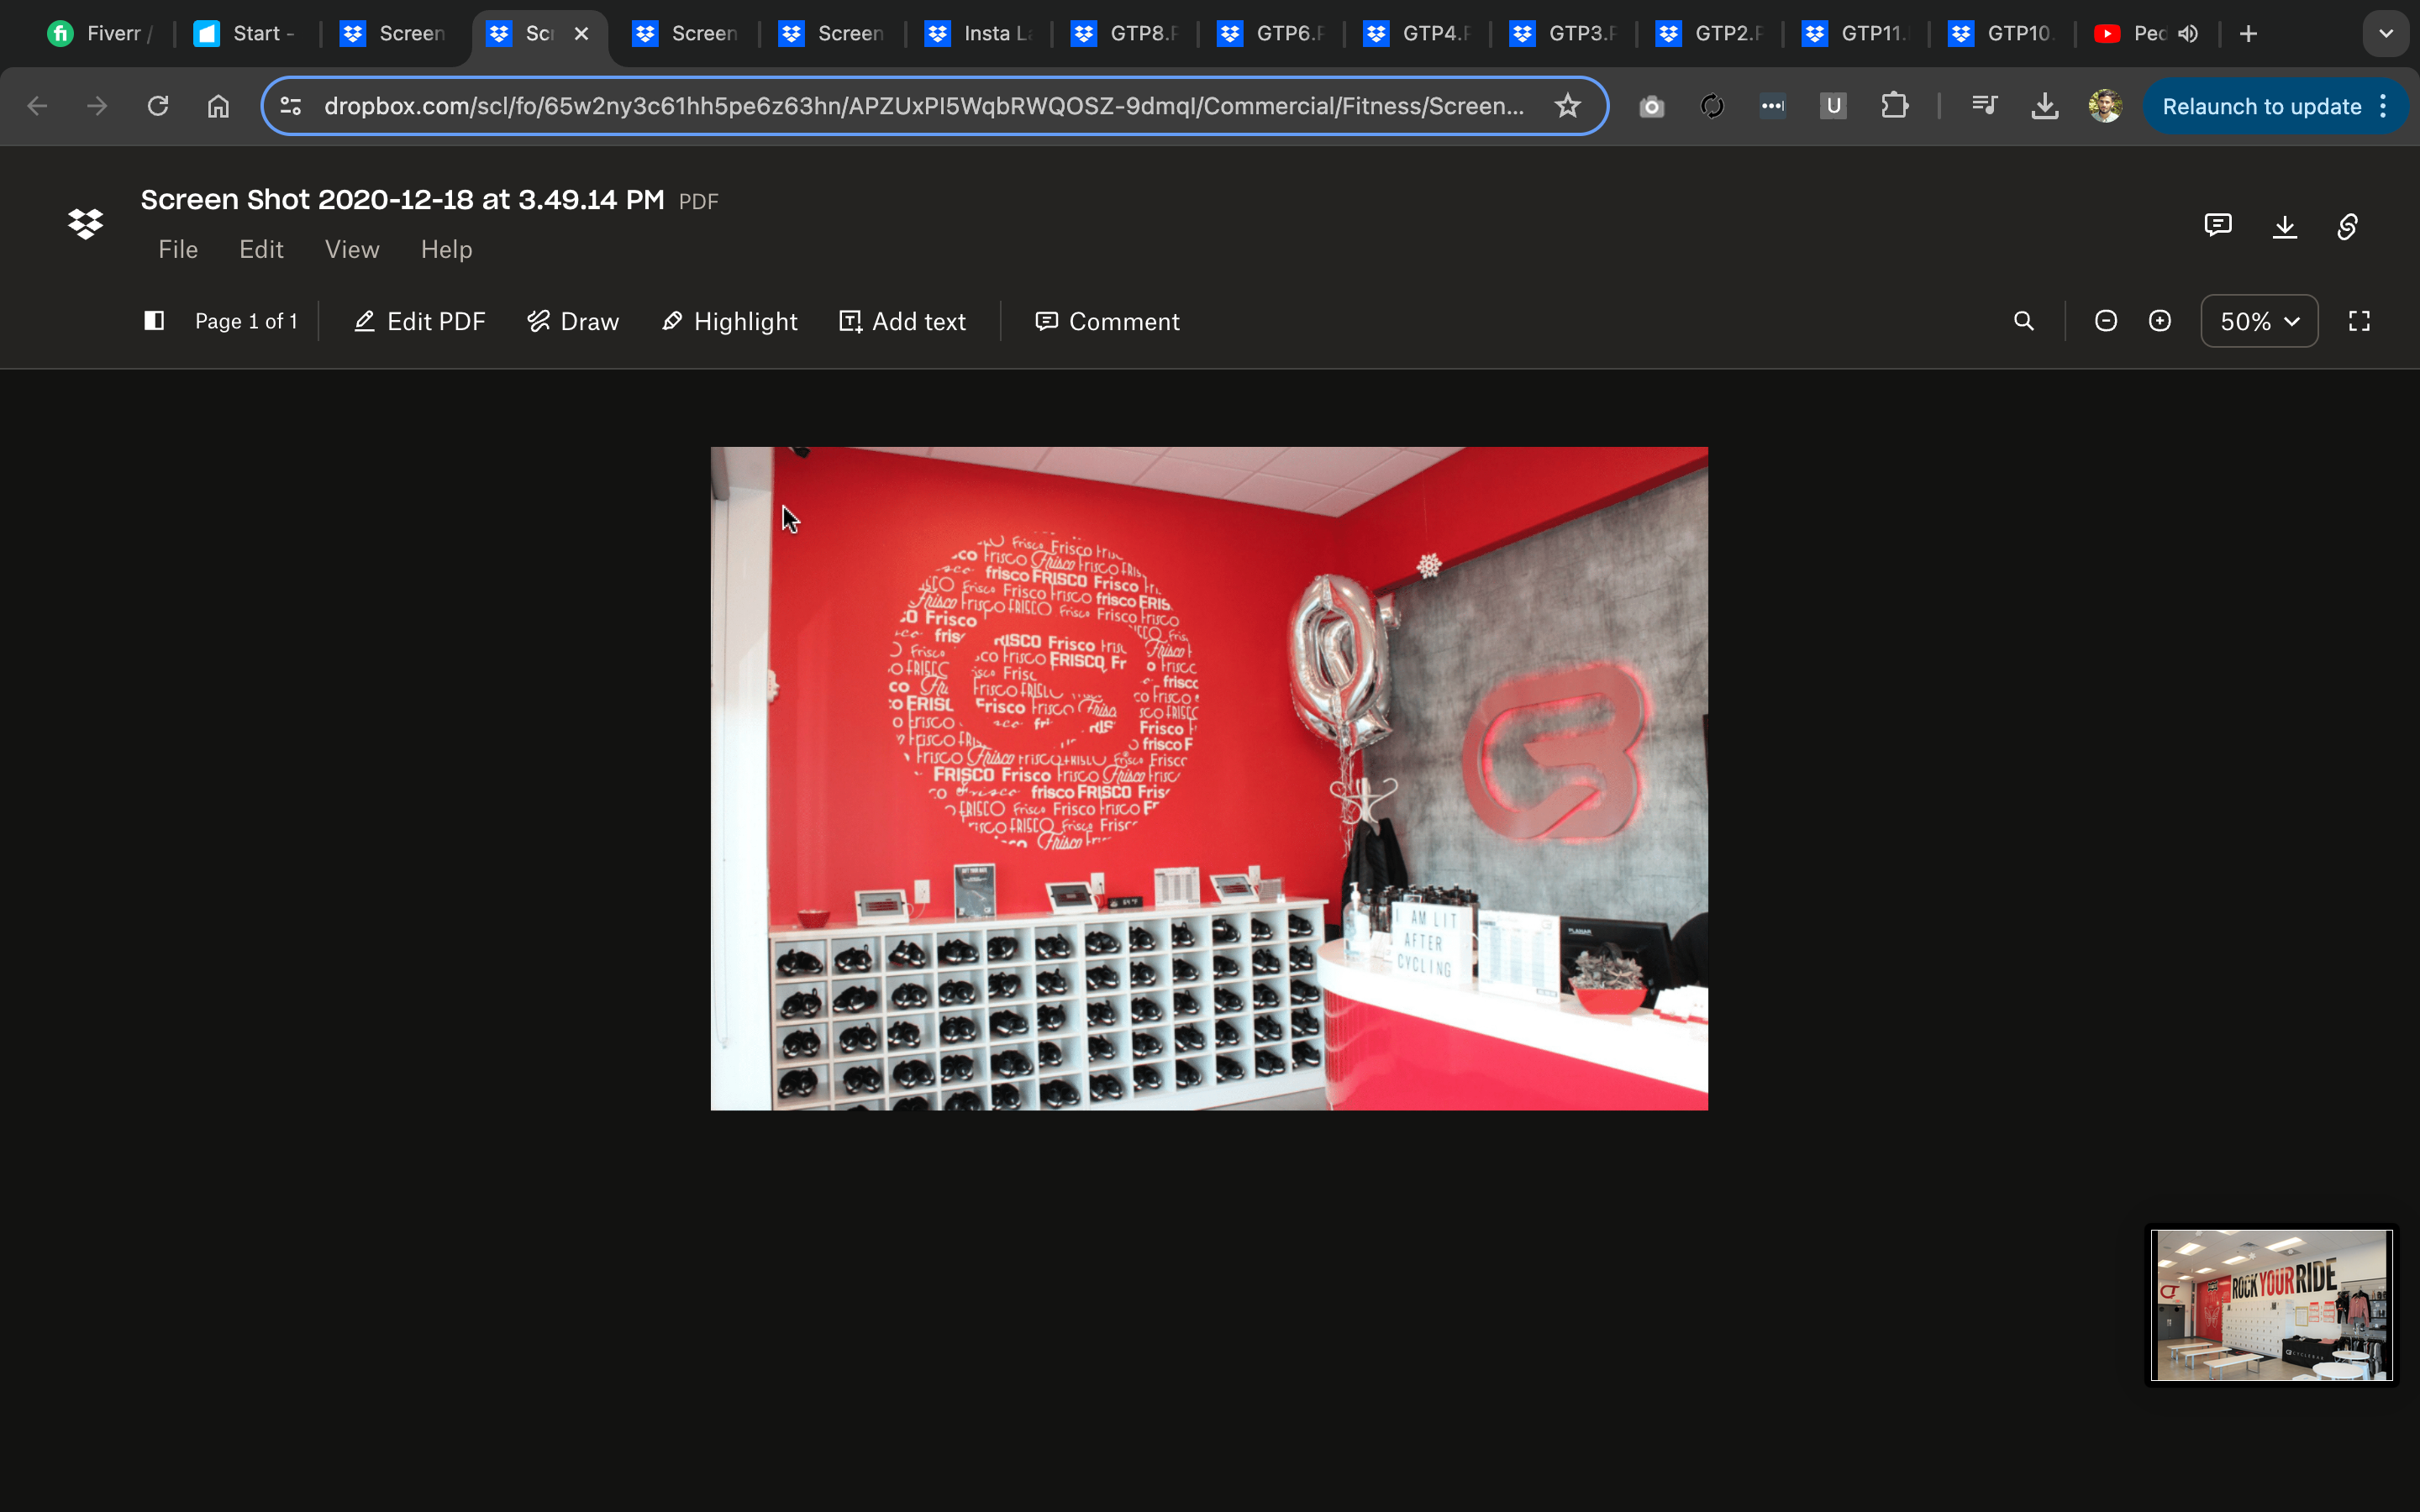Click the Edit PDF button
This screenshot has height=1512, width=2420.
point(420,321)
